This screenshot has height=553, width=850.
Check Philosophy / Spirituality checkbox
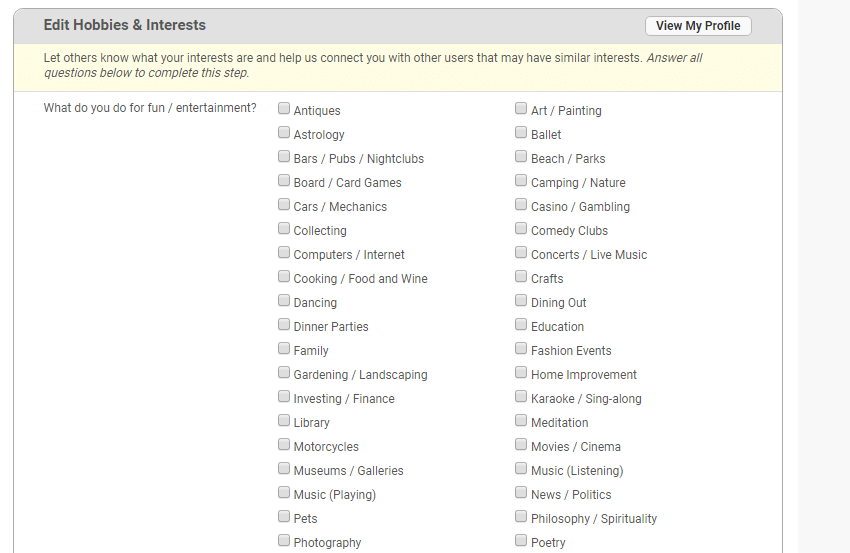click(521, 517)
